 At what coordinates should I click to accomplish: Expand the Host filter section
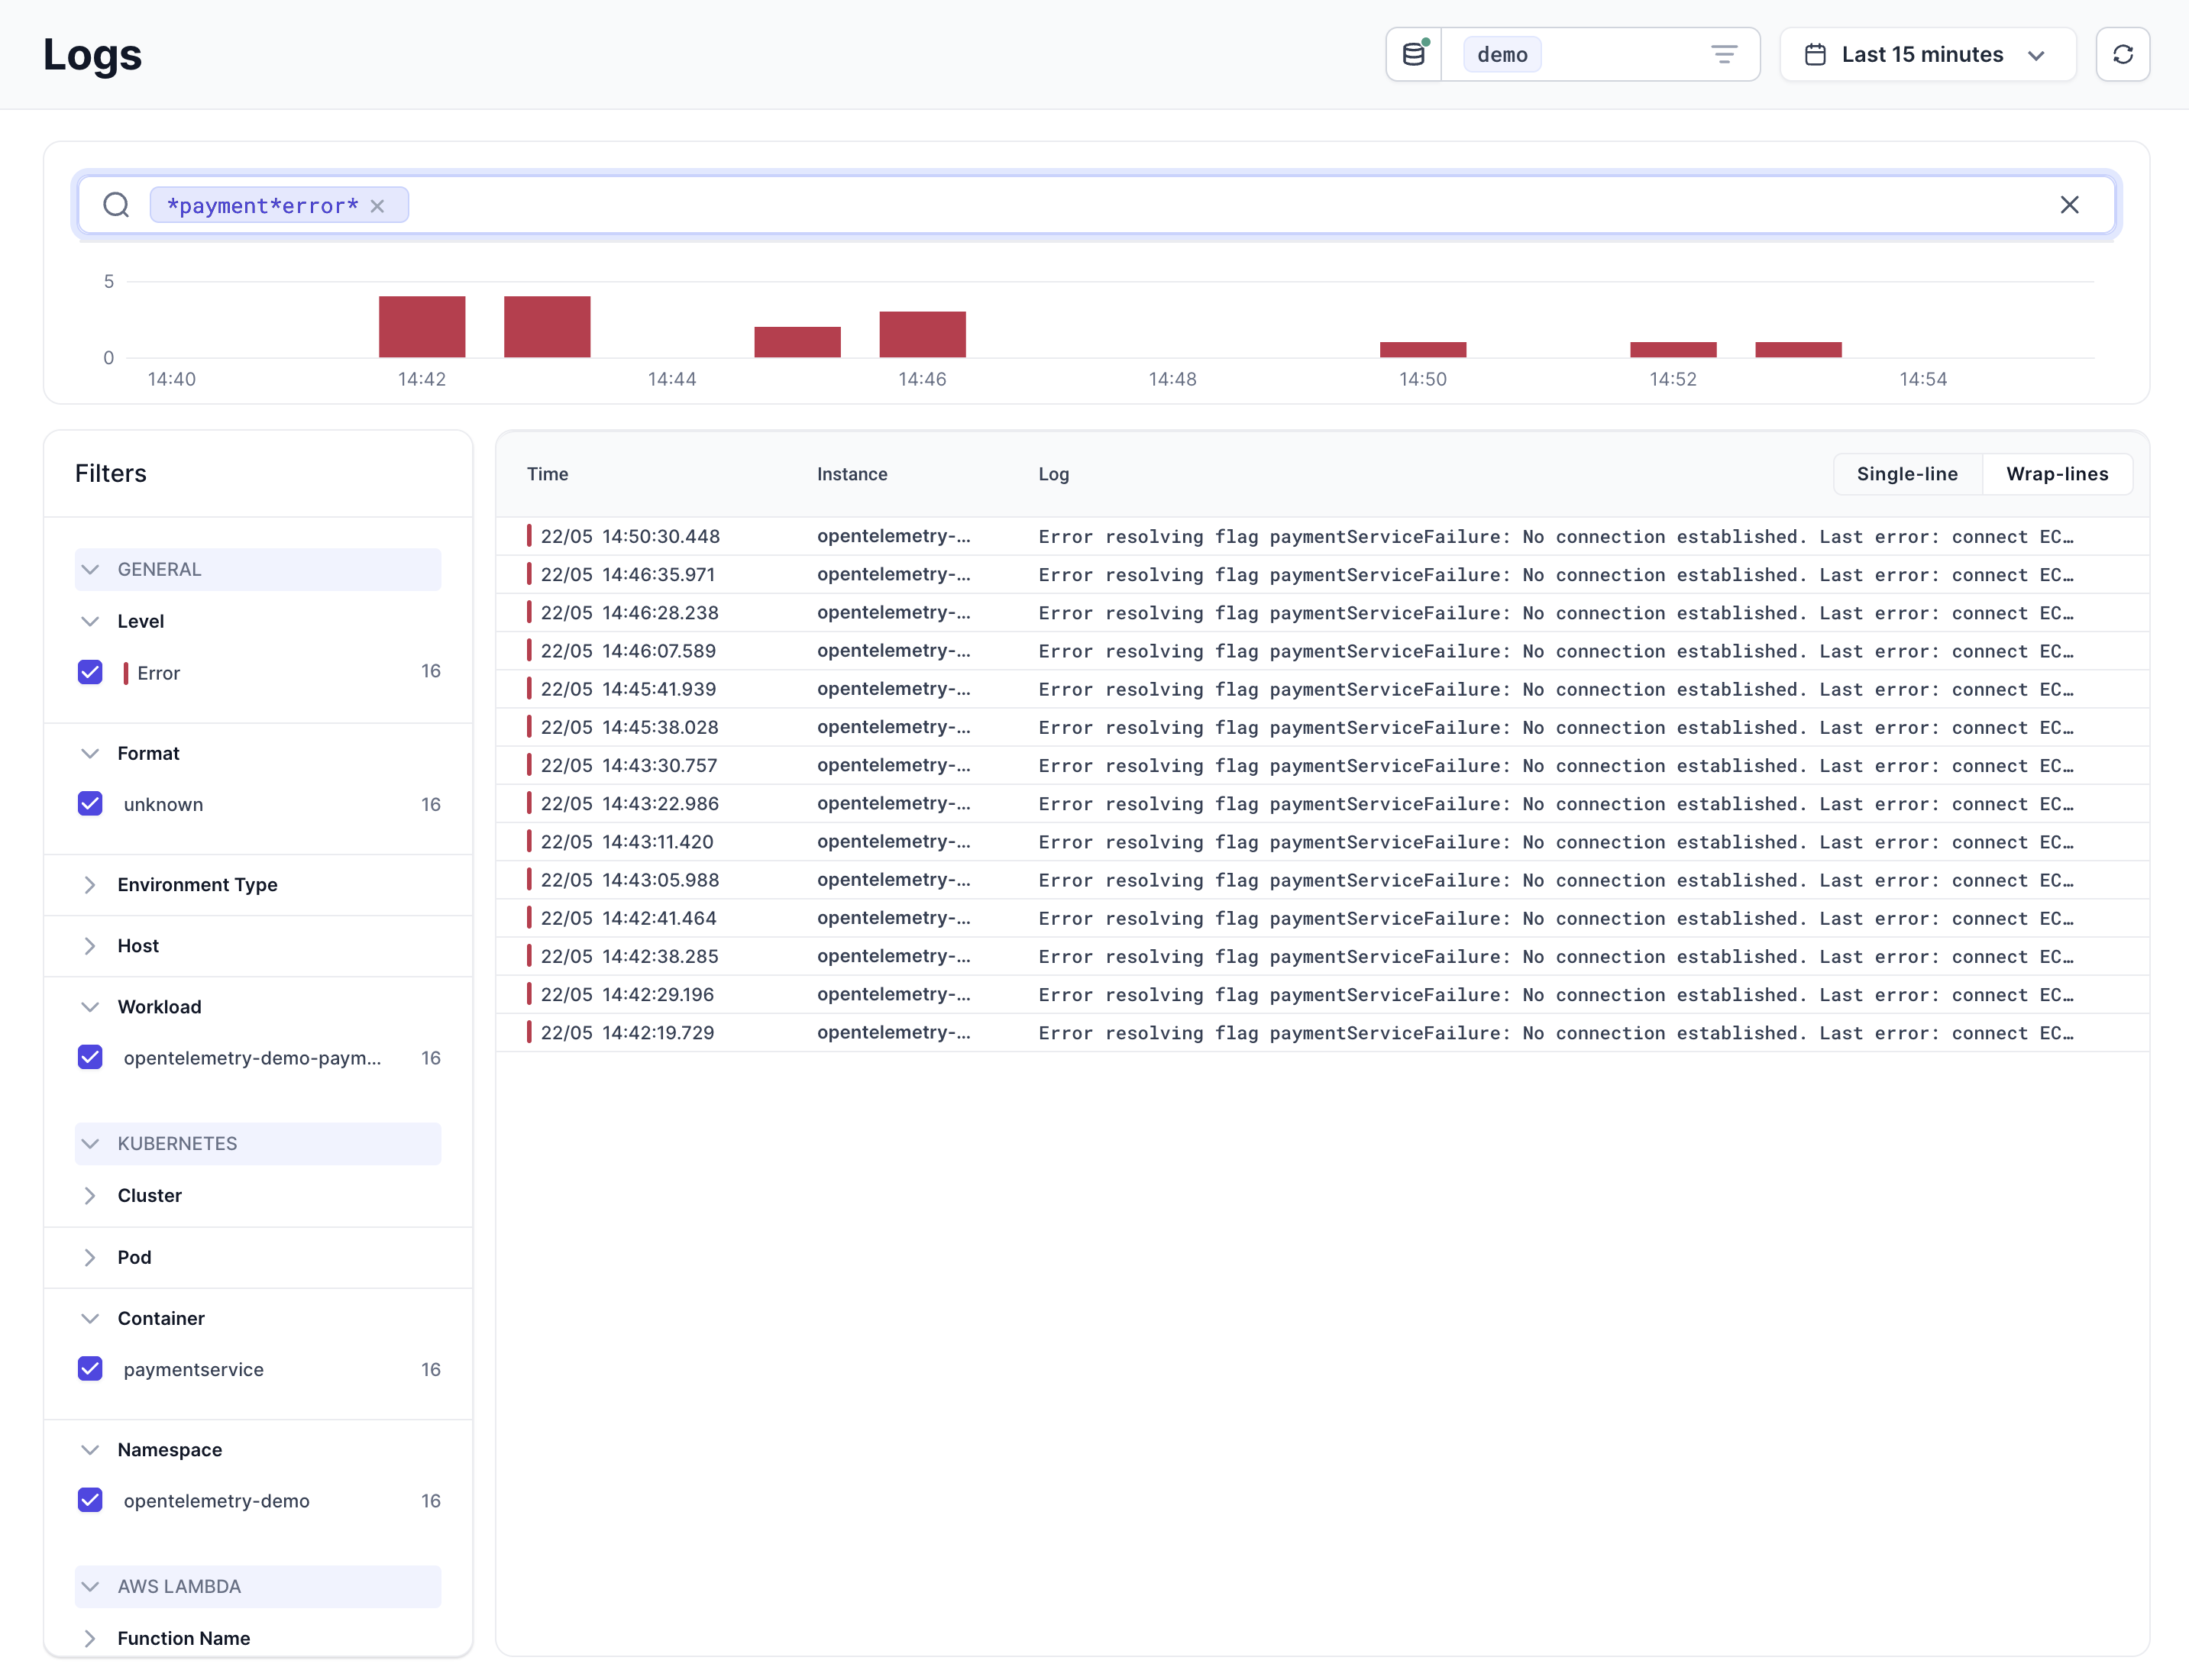[138, 946]
